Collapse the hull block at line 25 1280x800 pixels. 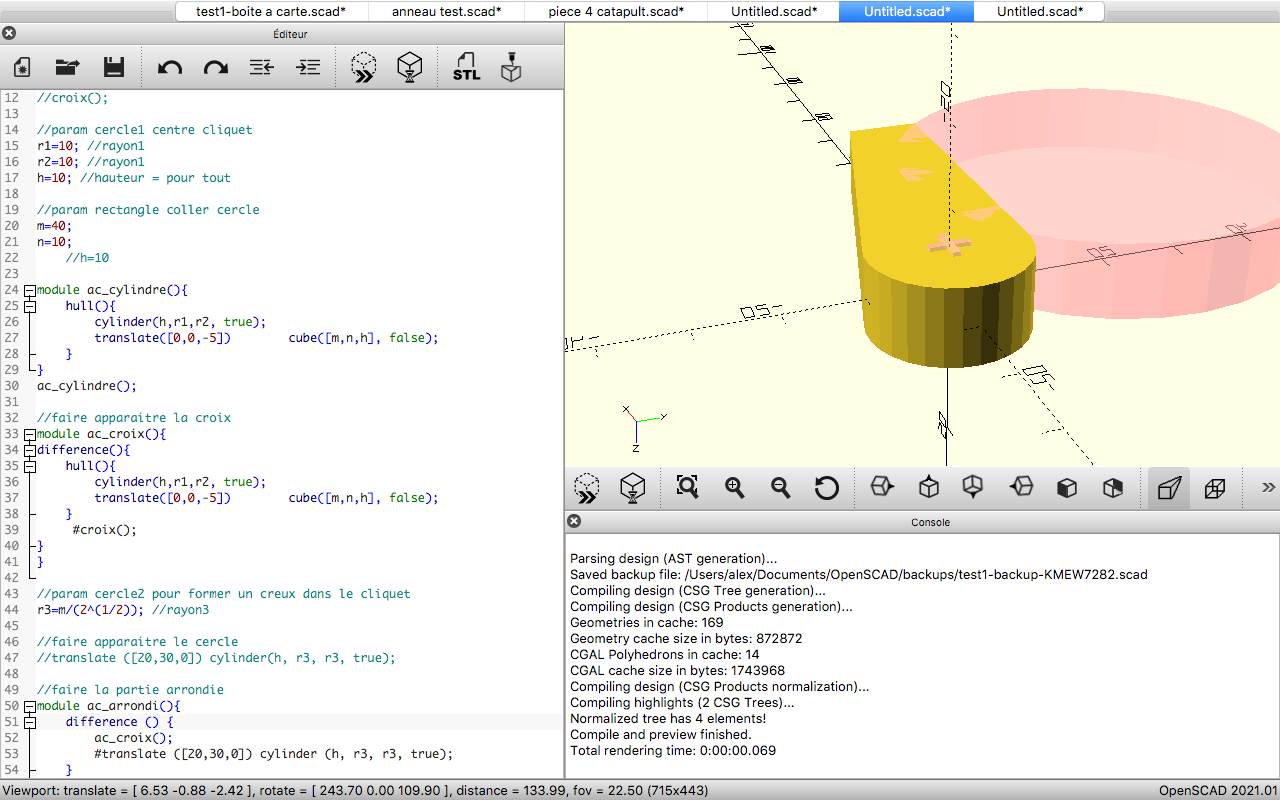[x=29, y=306]
